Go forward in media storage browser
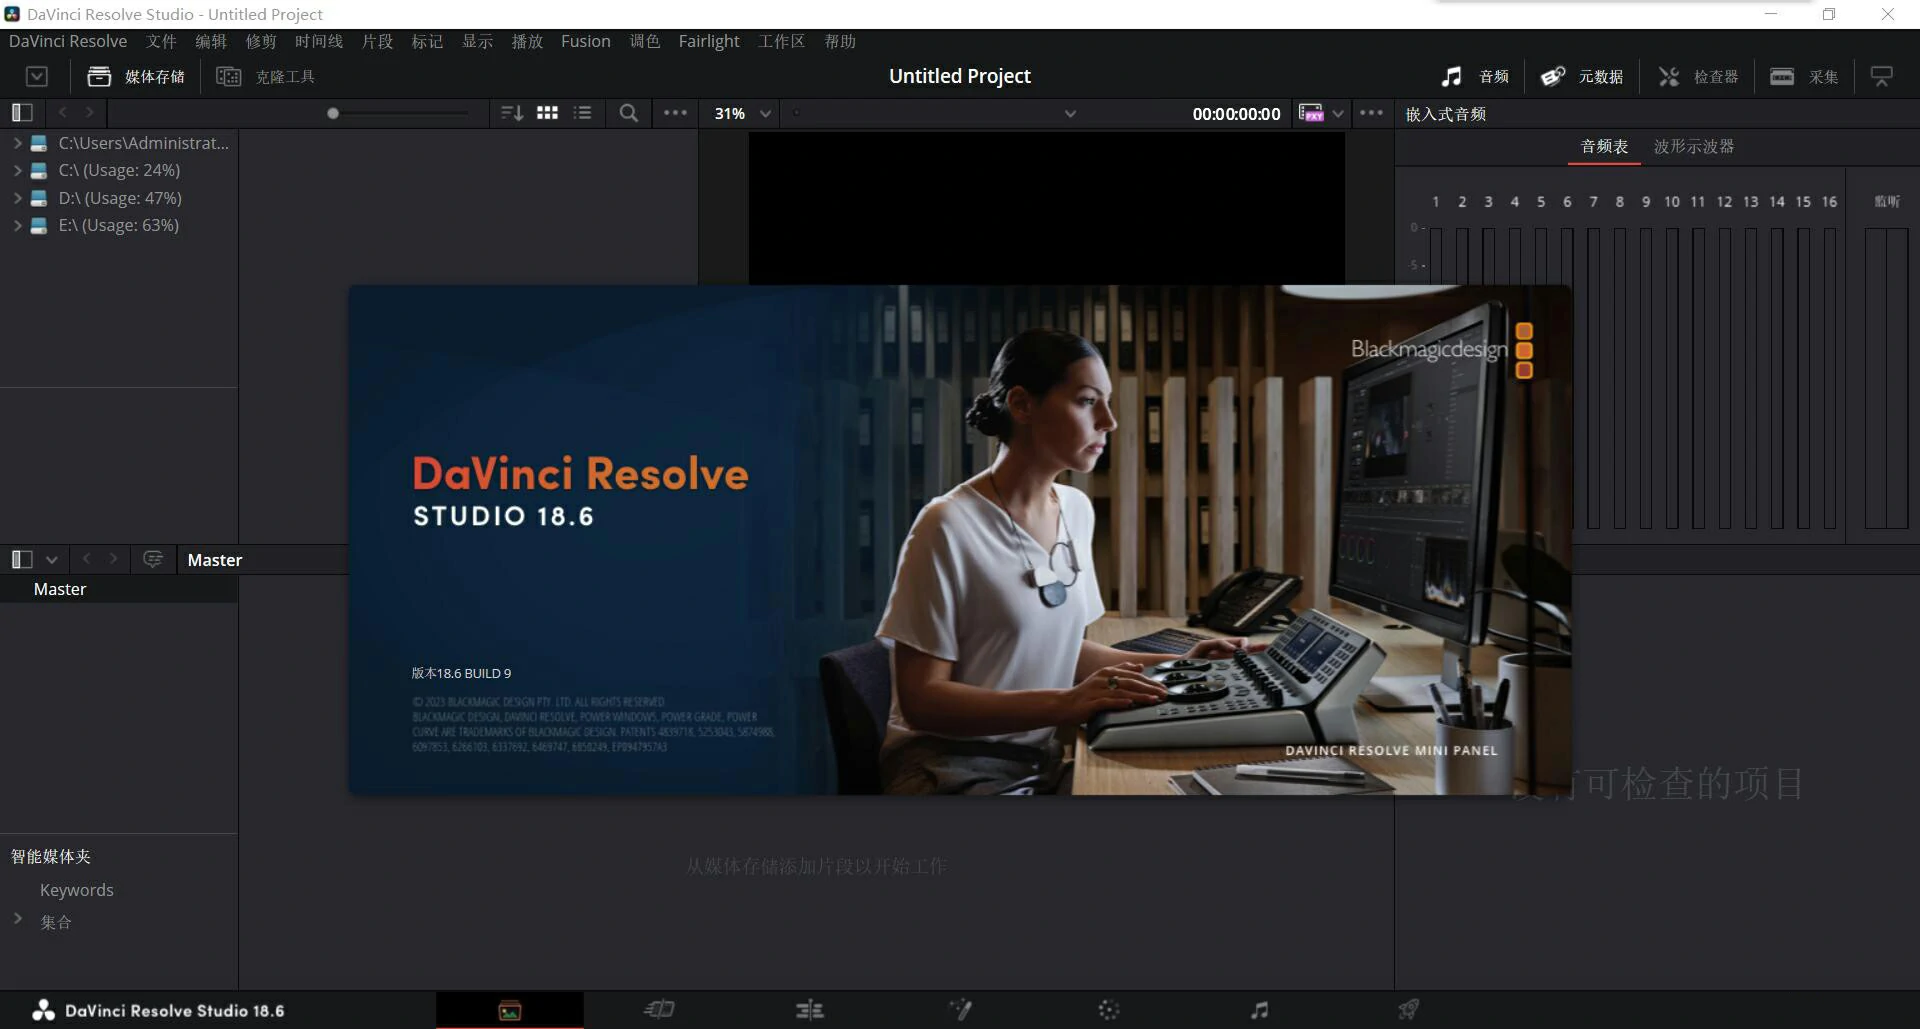 point(90,113)
